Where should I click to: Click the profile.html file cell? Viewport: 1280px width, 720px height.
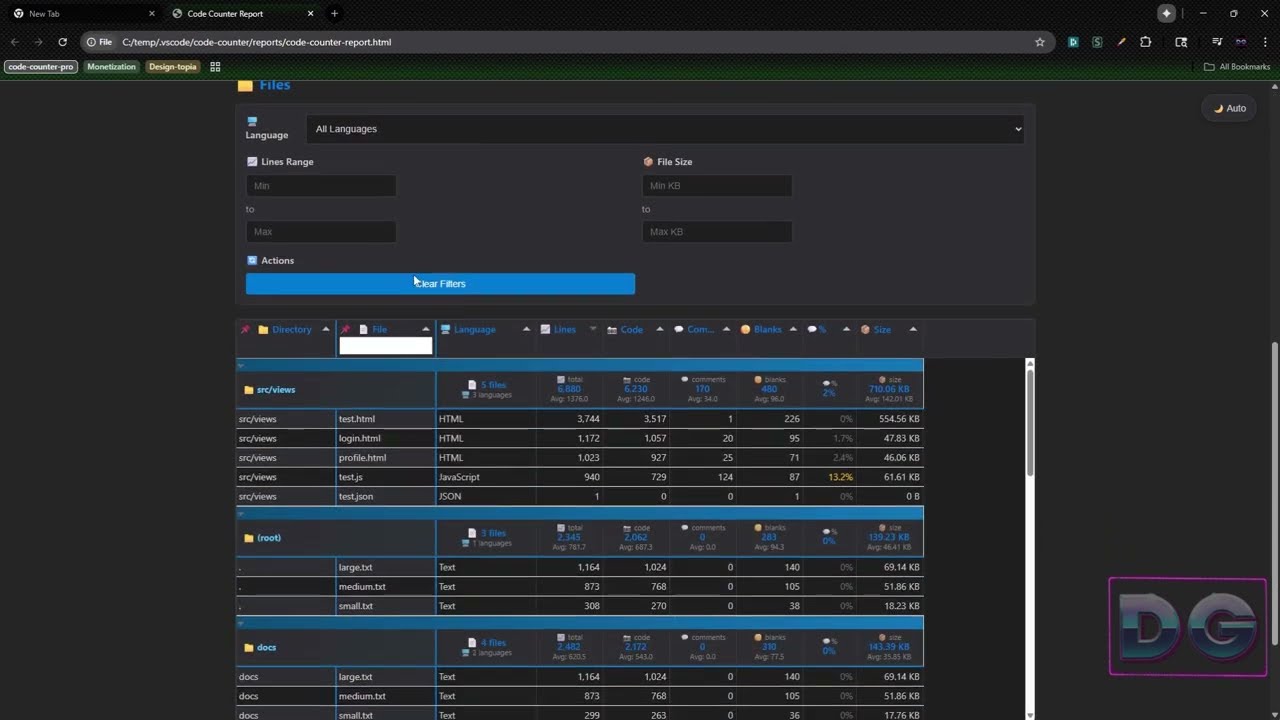(x=385, y=458)
